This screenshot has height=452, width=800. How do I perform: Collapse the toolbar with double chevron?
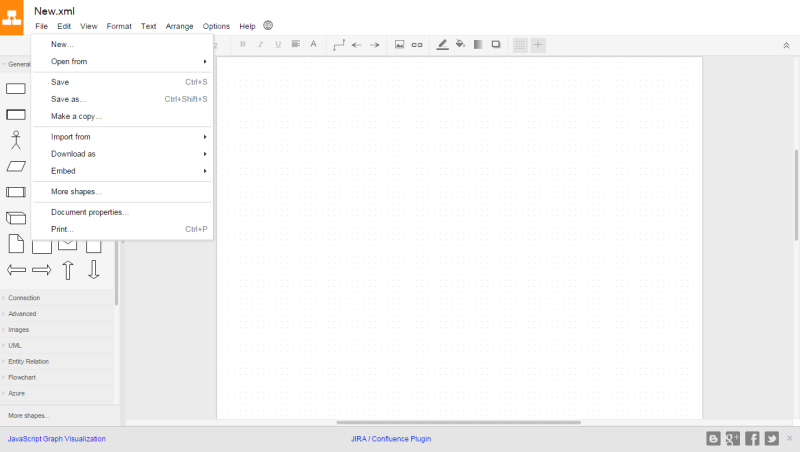(x=786, y=45)
